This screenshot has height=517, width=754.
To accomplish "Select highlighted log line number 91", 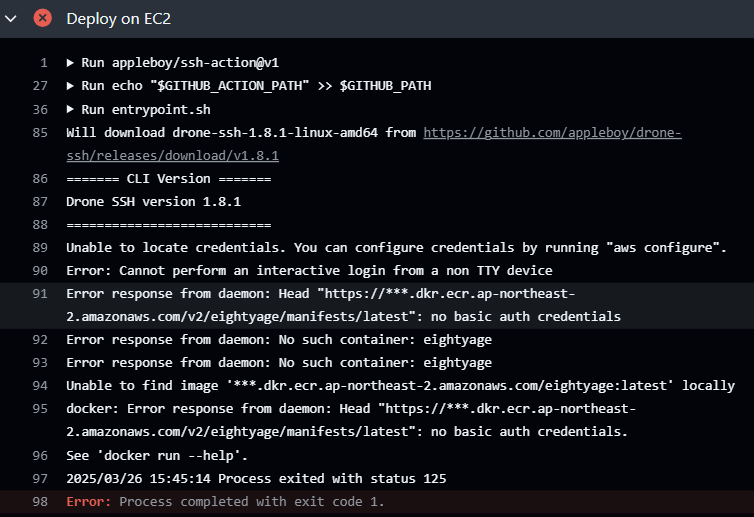I will point(40,294).
